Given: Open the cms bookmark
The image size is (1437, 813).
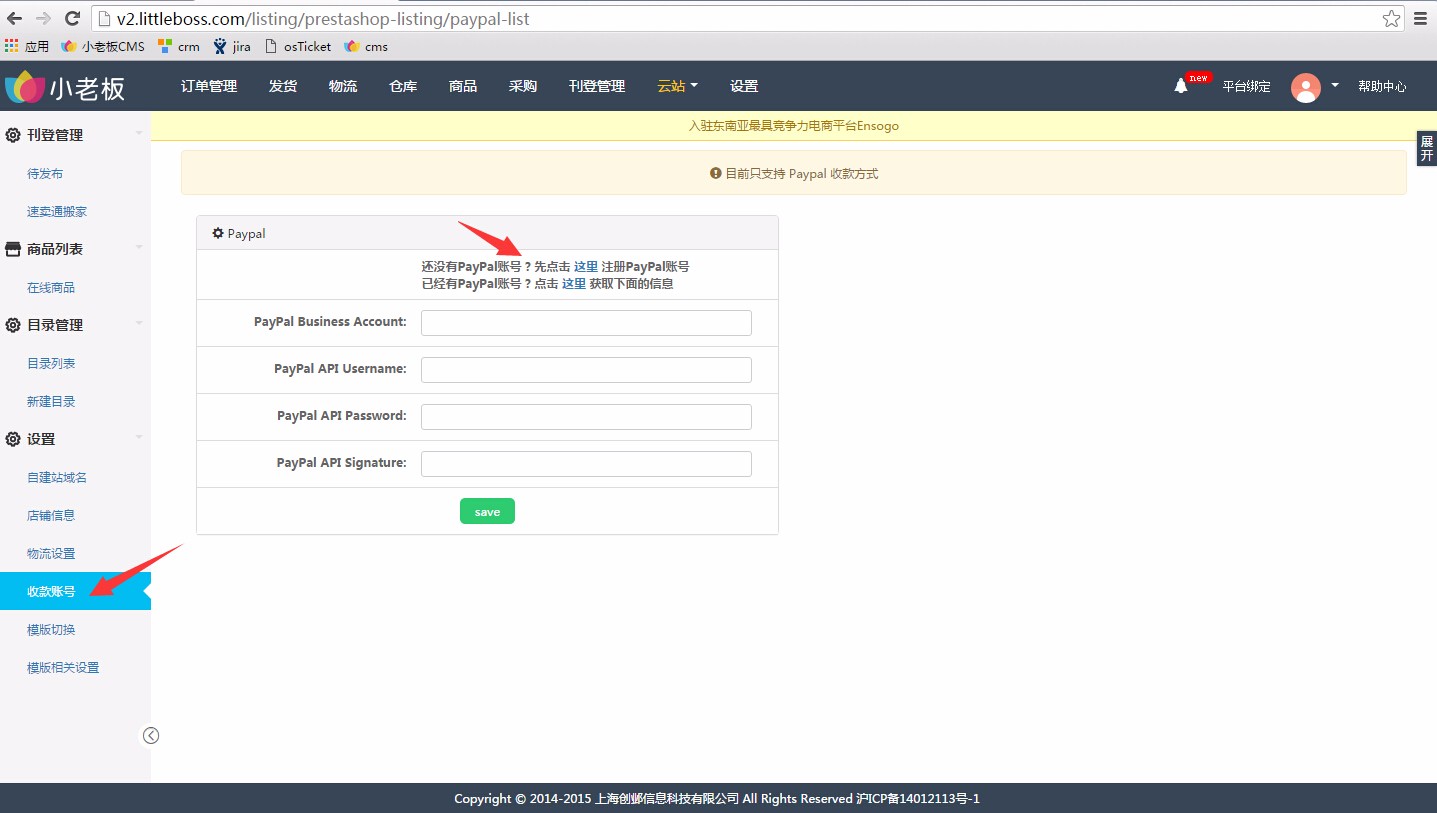Looking at the screenshot, I should pos(366,46).
